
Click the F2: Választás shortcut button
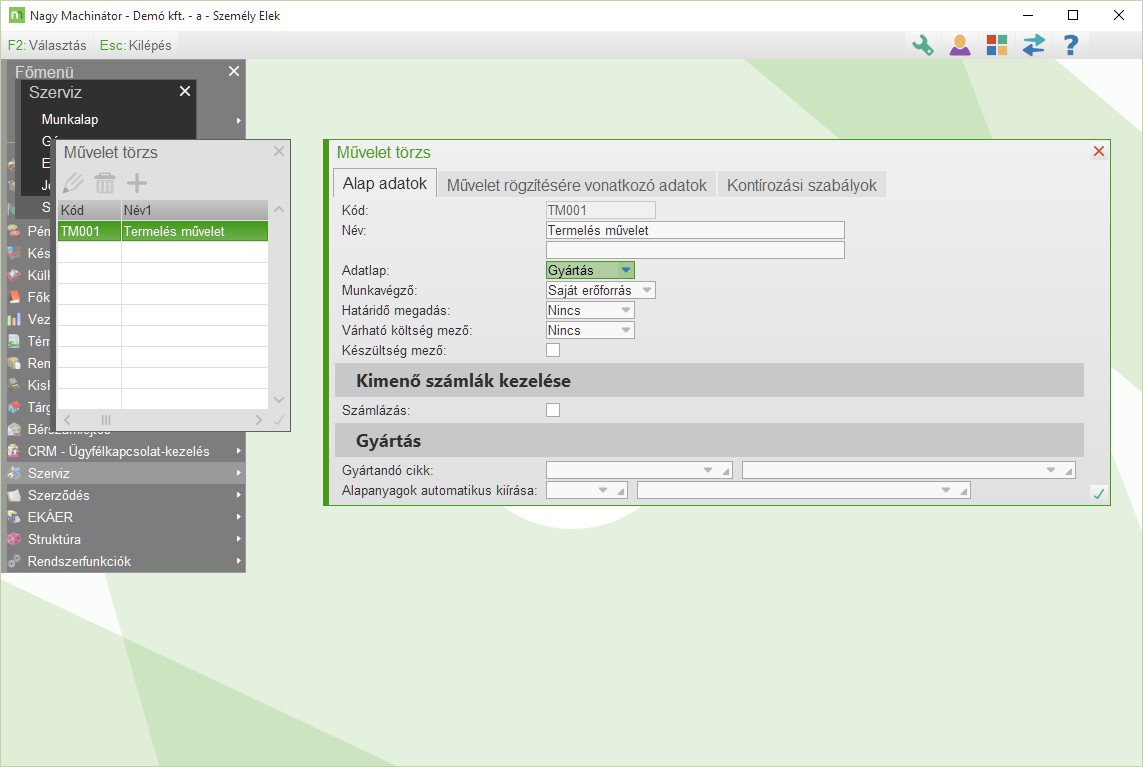pyautogui.click(x=47, y=45)
